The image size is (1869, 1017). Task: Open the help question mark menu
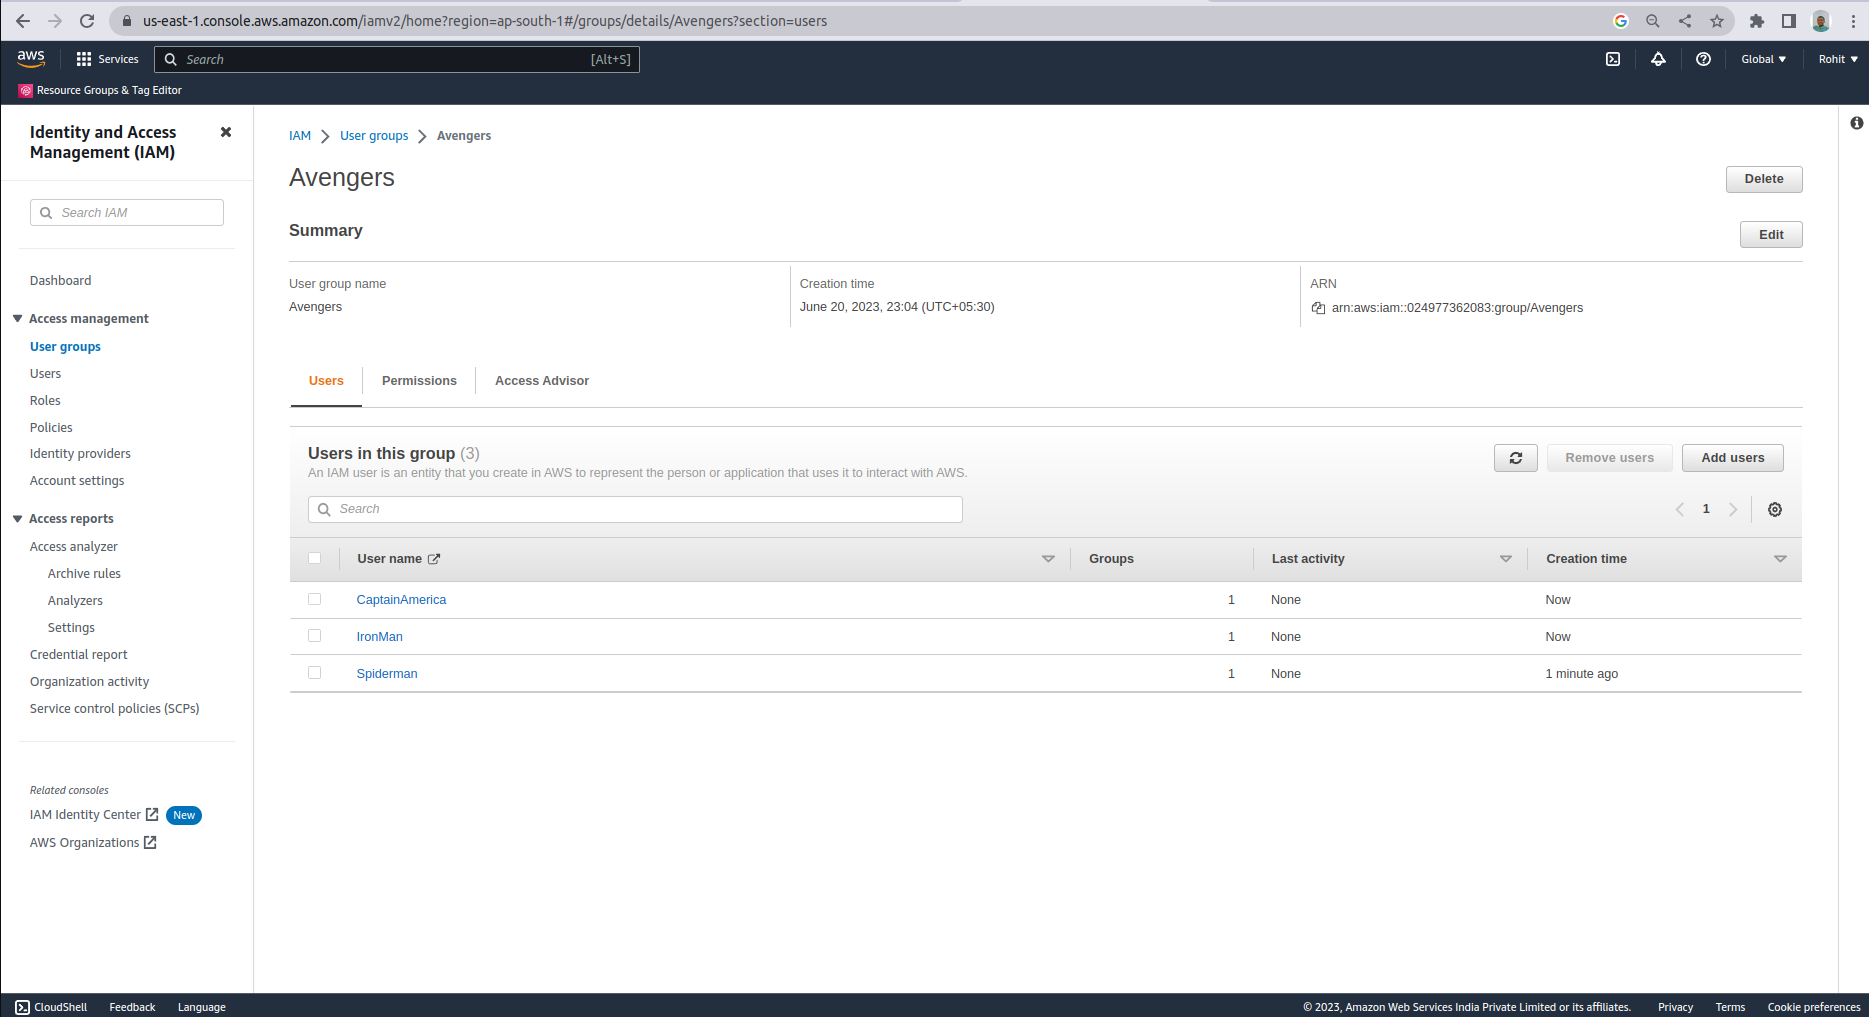click(1703, 59)
